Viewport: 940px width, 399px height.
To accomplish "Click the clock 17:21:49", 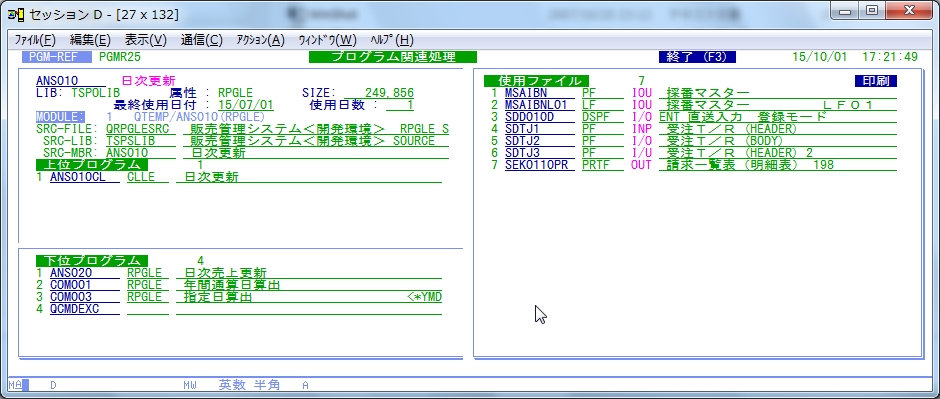I will (x=890, y=57).
